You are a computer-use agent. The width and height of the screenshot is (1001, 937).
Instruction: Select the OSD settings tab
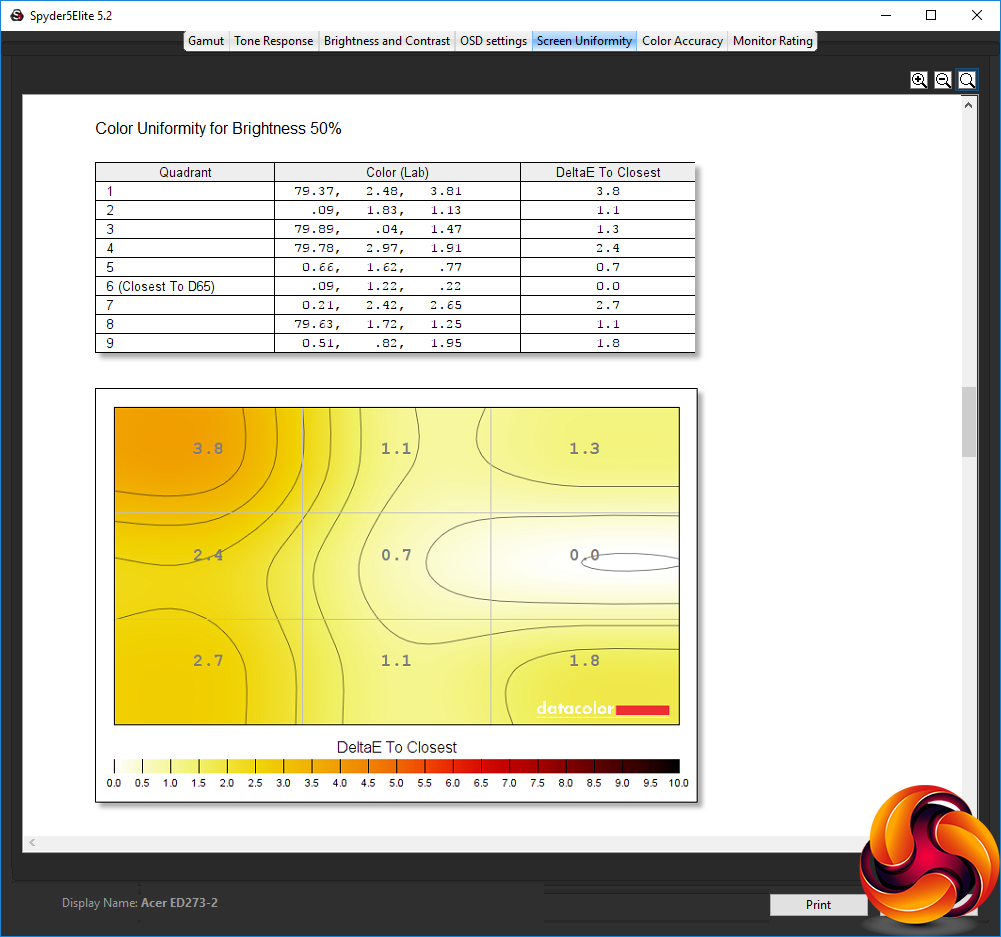[x=493, y=41]
